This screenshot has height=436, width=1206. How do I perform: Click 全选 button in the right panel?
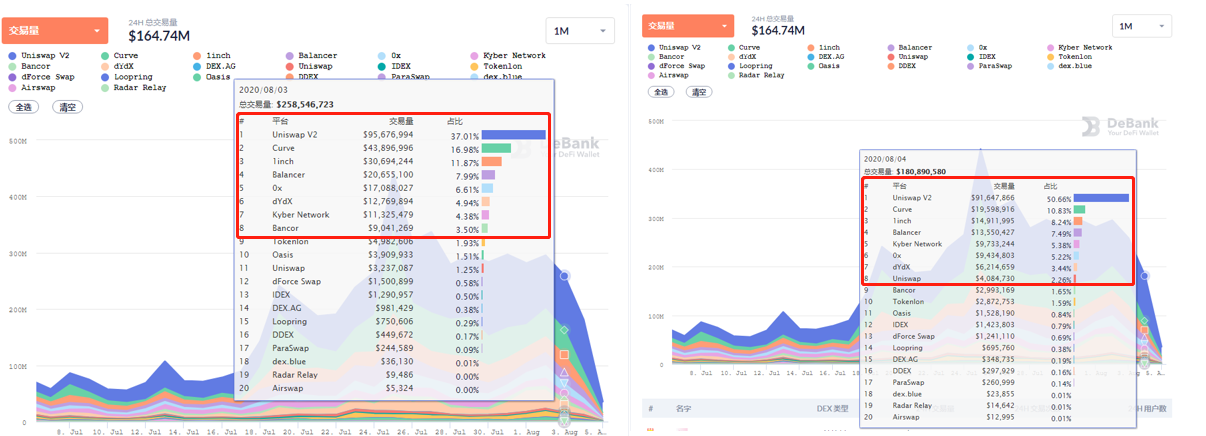[662, 91]
